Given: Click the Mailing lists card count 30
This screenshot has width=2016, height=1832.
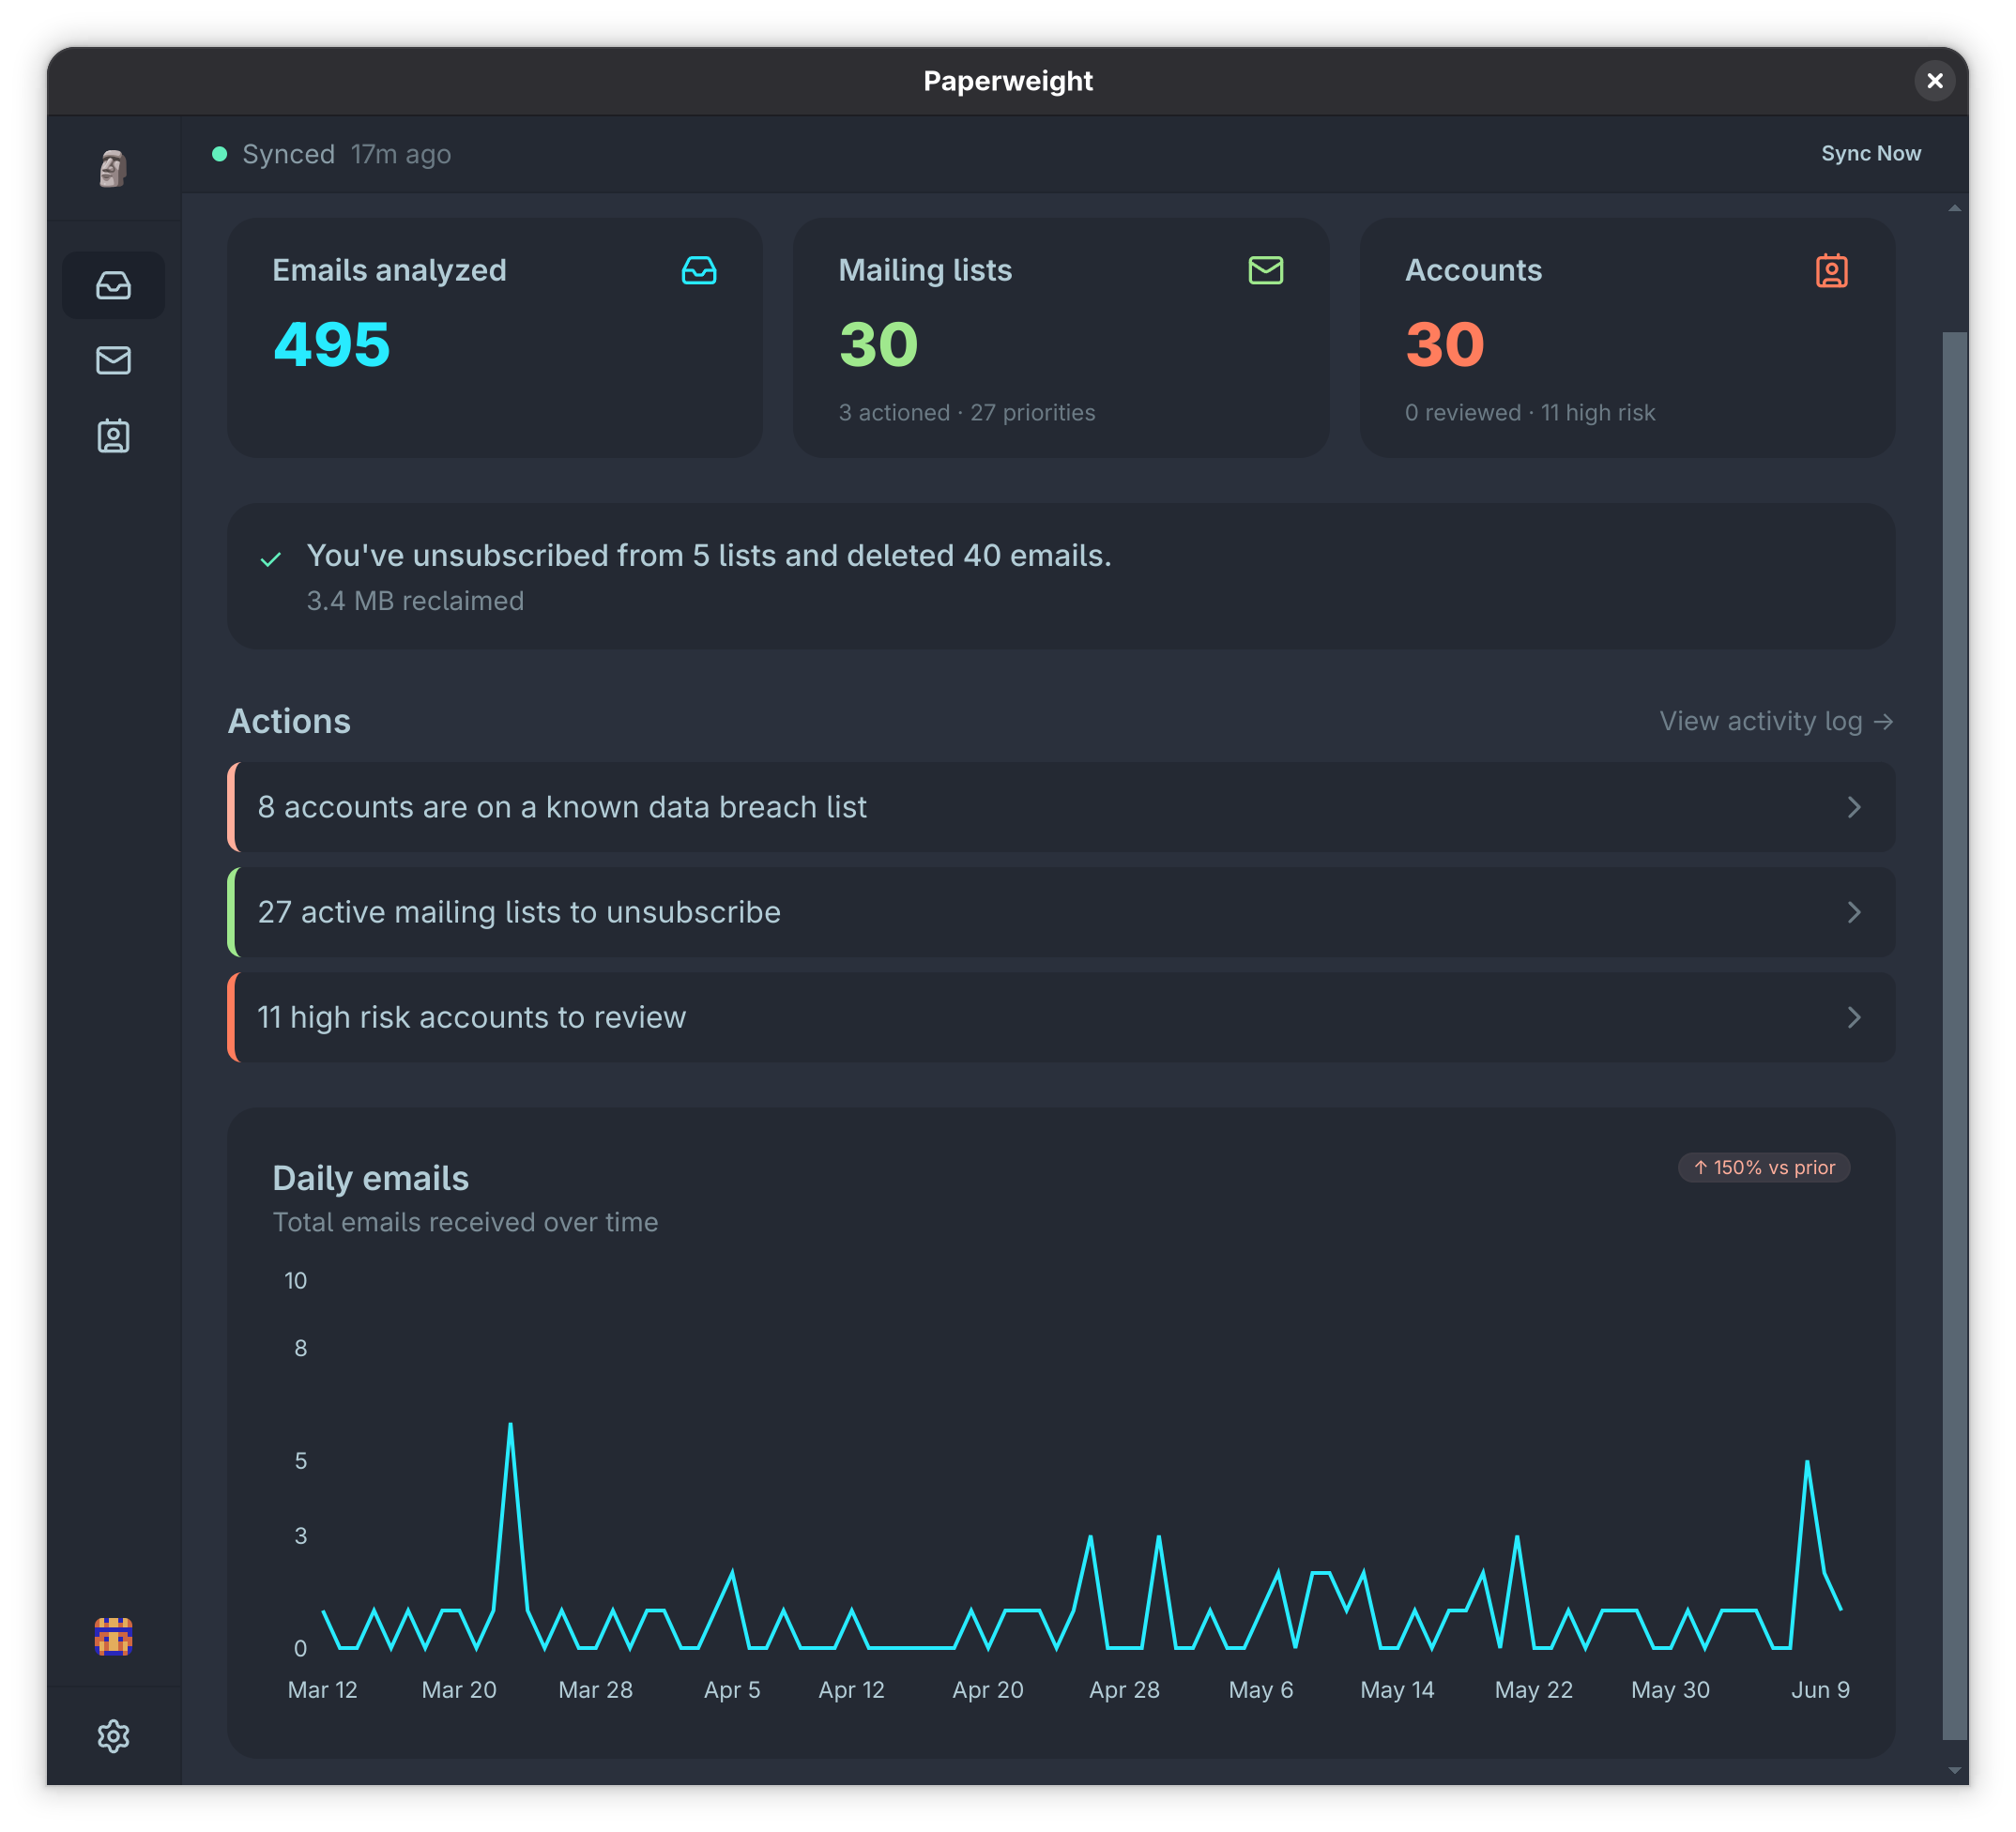Looking at the screenshot, I should tap(878, 344).
